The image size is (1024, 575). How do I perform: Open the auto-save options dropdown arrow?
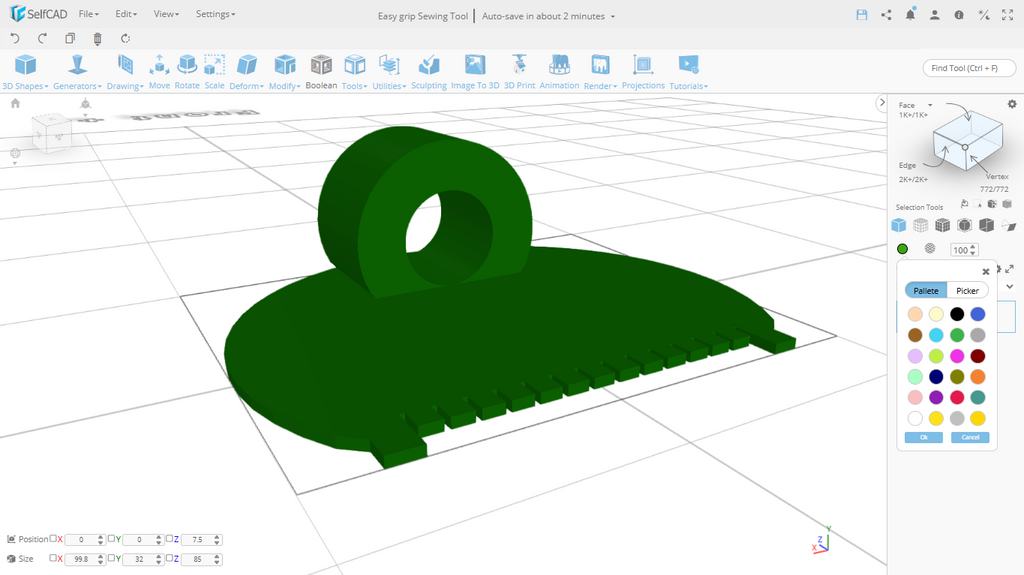click(x=613, y=16)
